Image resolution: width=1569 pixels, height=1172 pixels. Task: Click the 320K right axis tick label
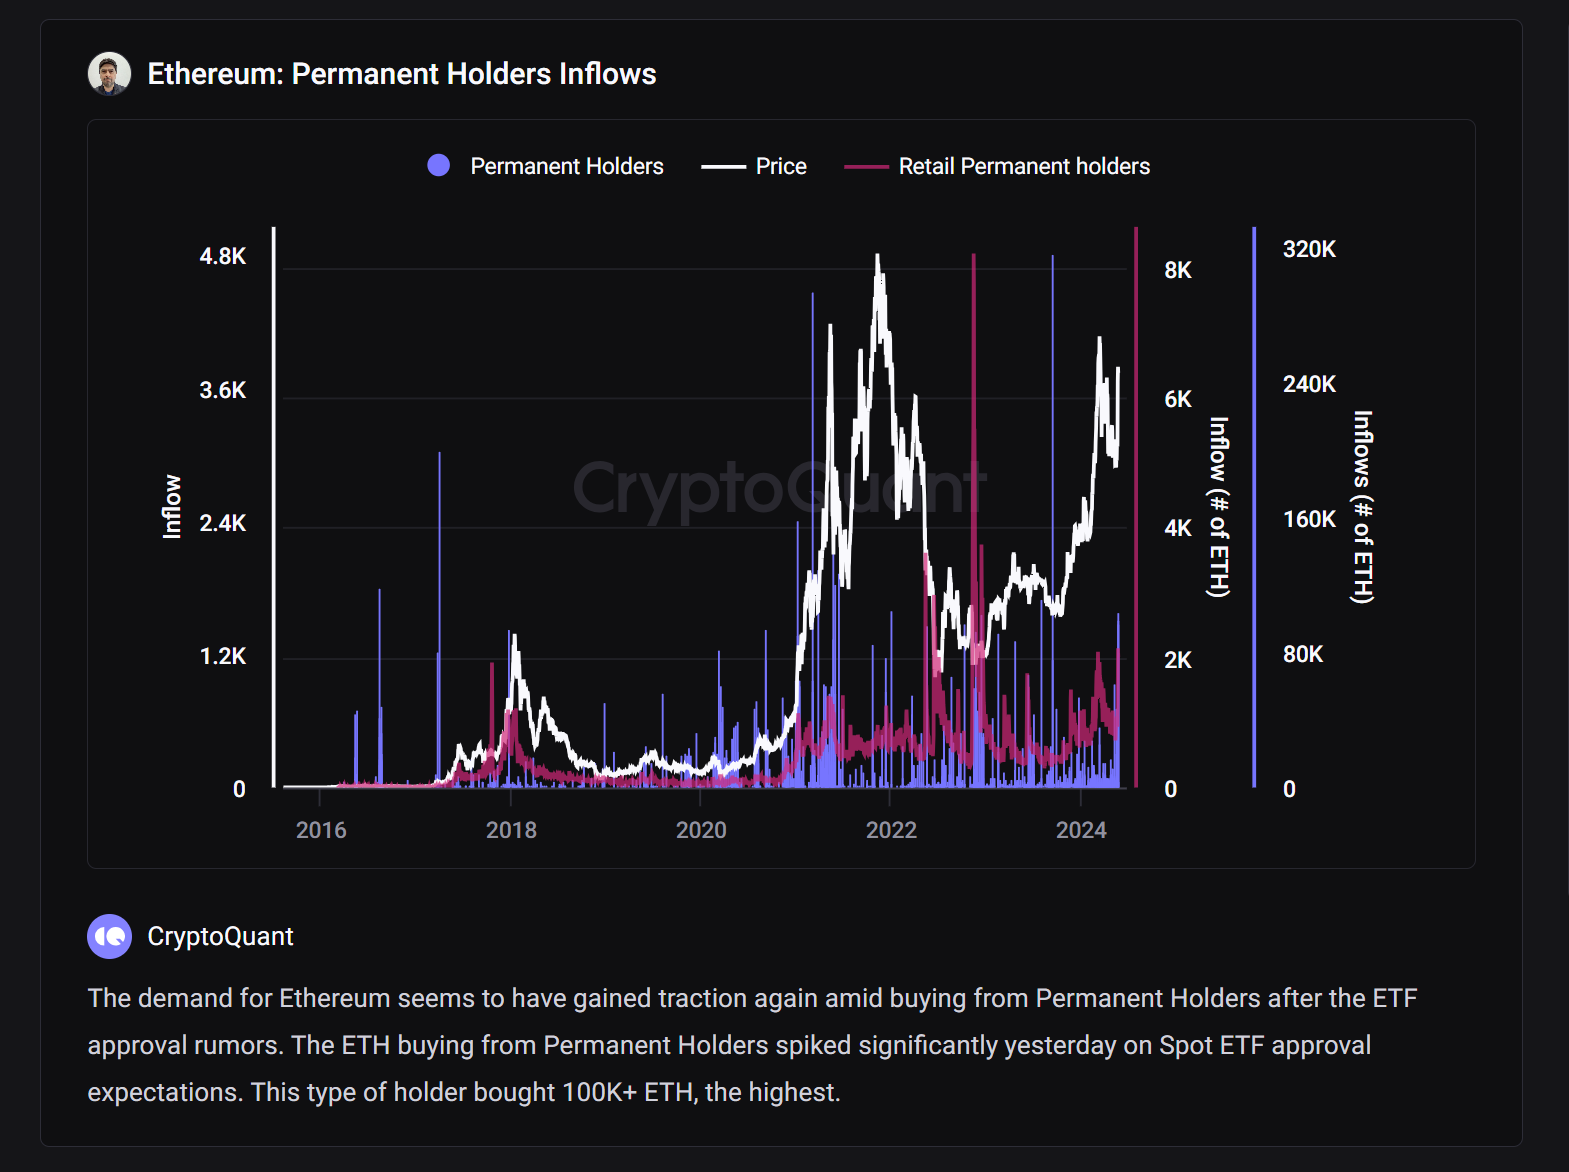(1309, 250)
